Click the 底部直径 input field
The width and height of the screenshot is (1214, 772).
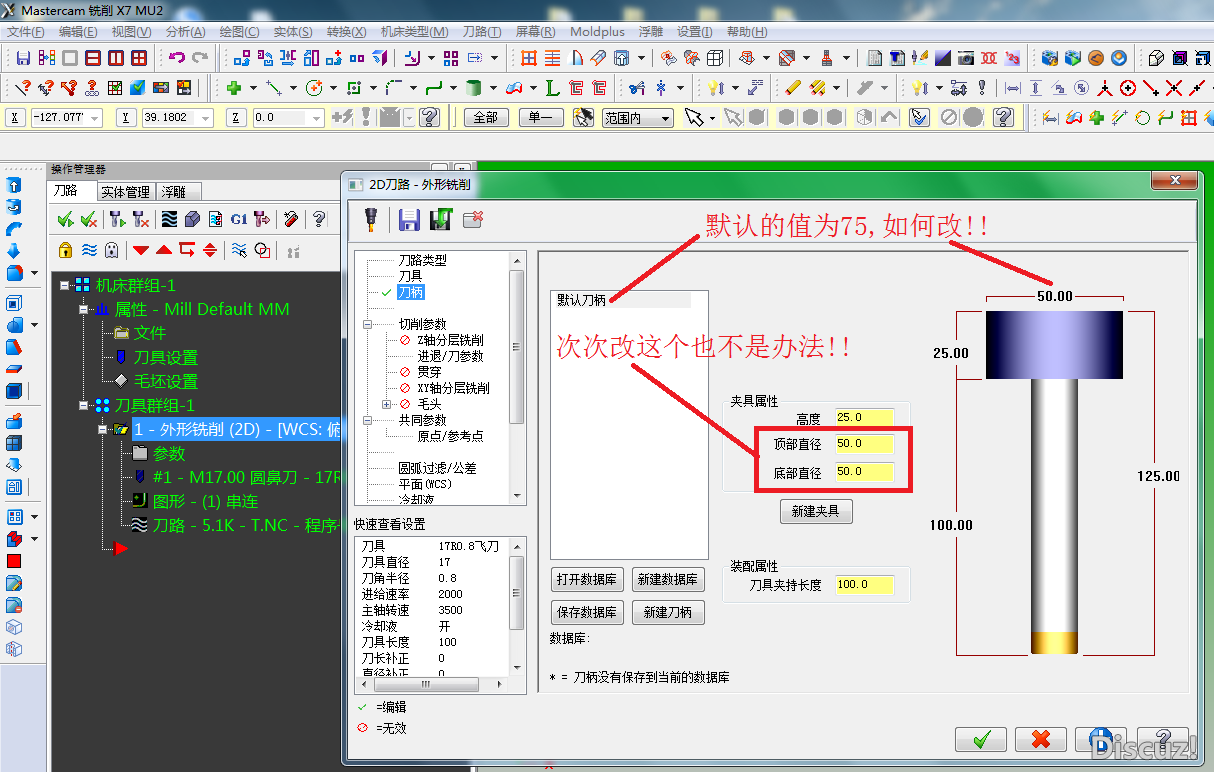[x=864, y=471]
